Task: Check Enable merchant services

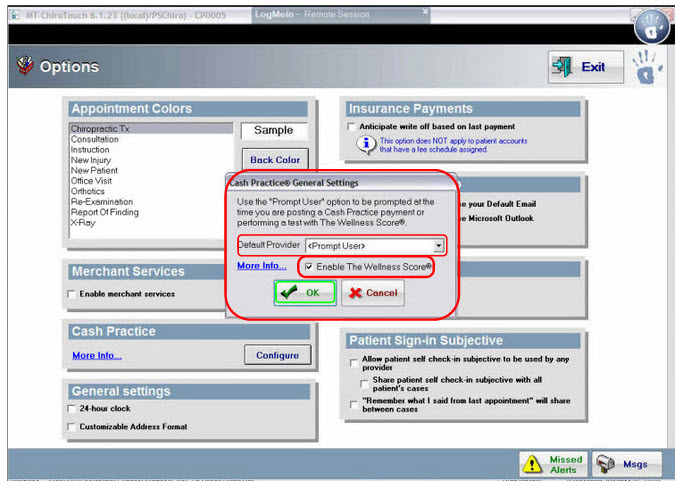Action: click(x=72, y=294)
